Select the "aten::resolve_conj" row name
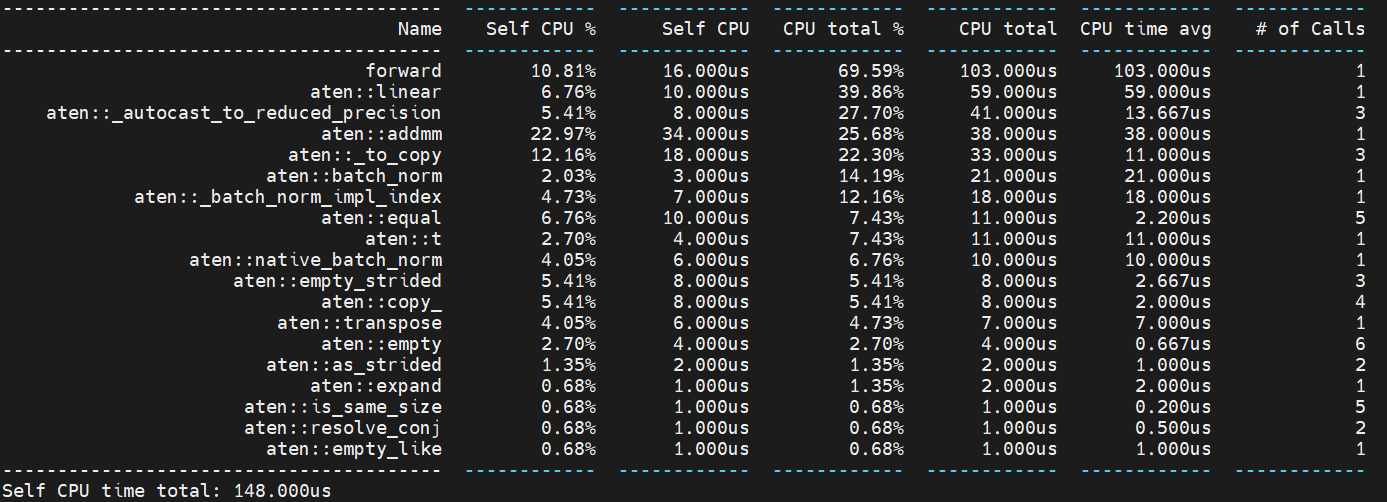1387x502 pixels. click(x=343, y=428)
